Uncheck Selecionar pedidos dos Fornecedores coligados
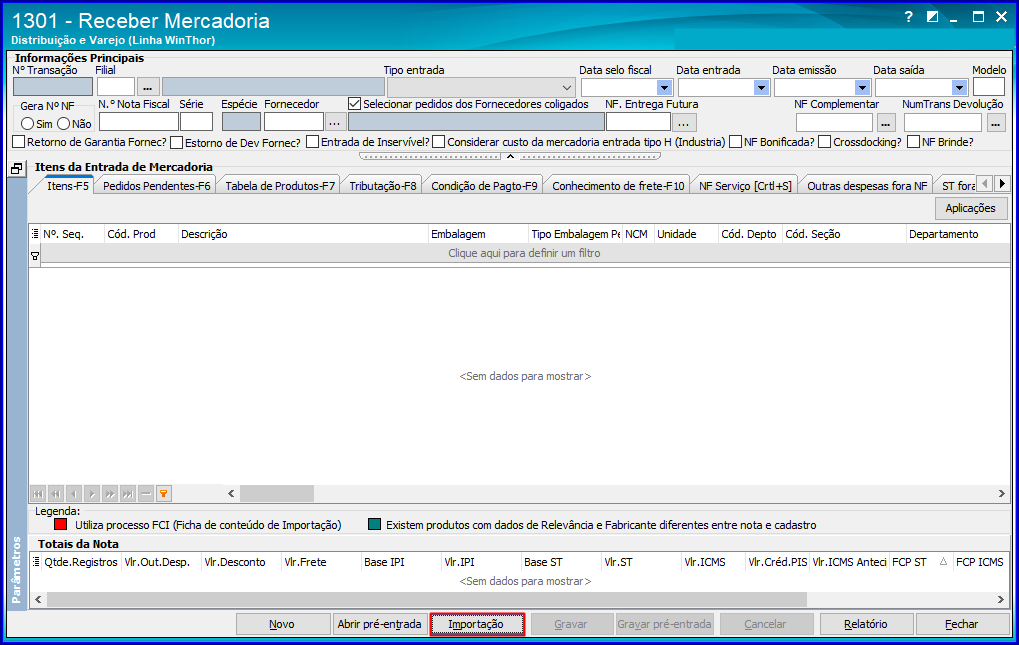The height and width of the screenshot is (645, 1019). pos(354,104)
